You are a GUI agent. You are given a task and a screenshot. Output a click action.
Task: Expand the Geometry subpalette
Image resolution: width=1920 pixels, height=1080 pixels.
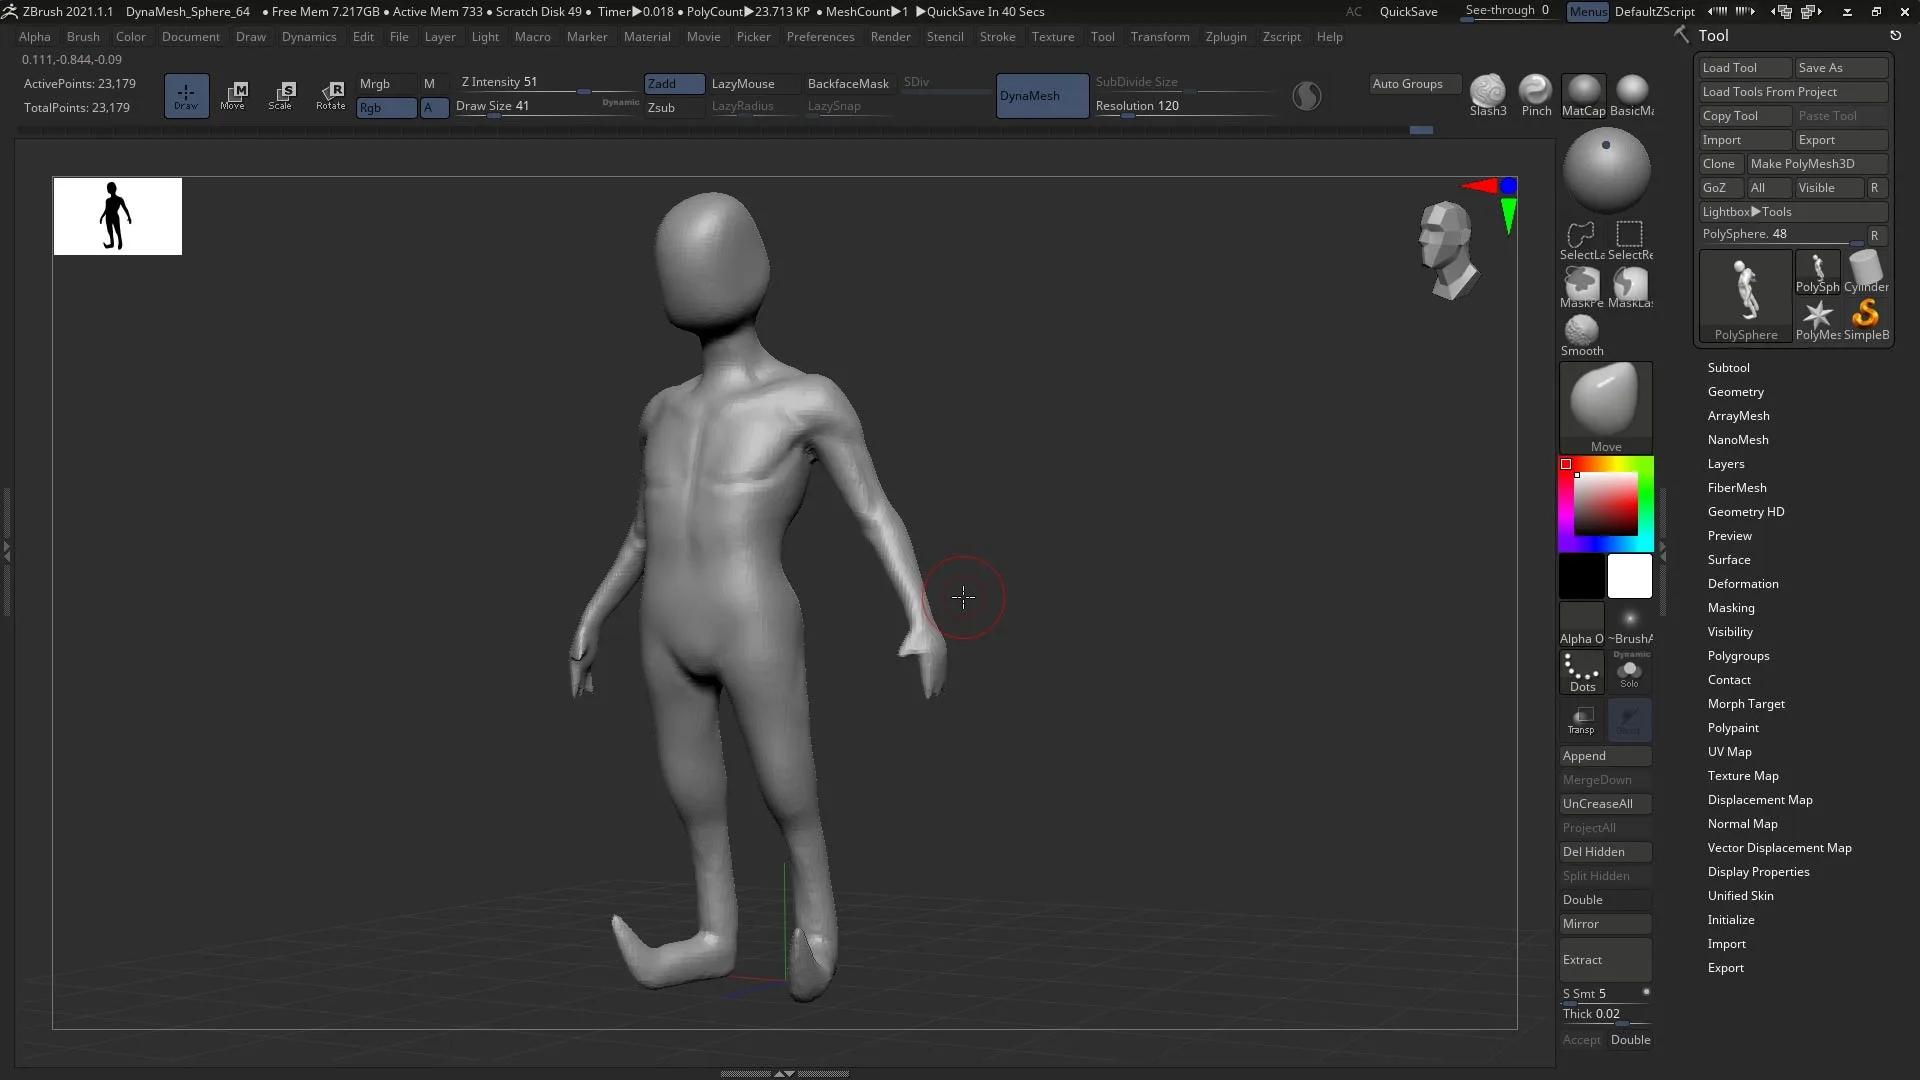(1736, 391)
